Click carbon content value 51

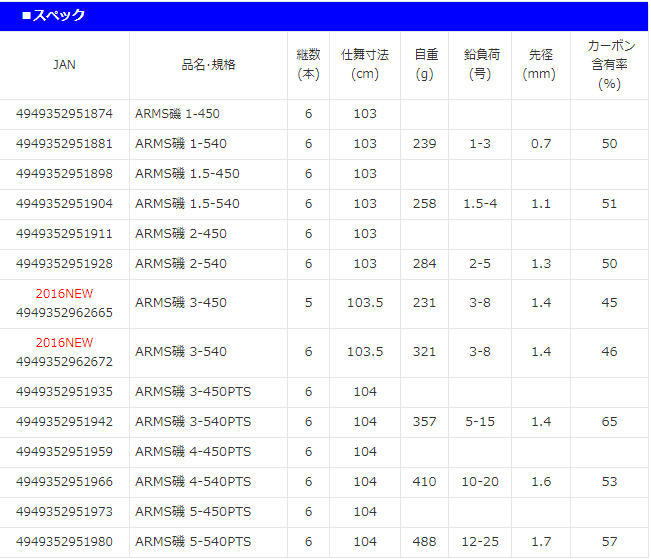click(x=609, y=204)
